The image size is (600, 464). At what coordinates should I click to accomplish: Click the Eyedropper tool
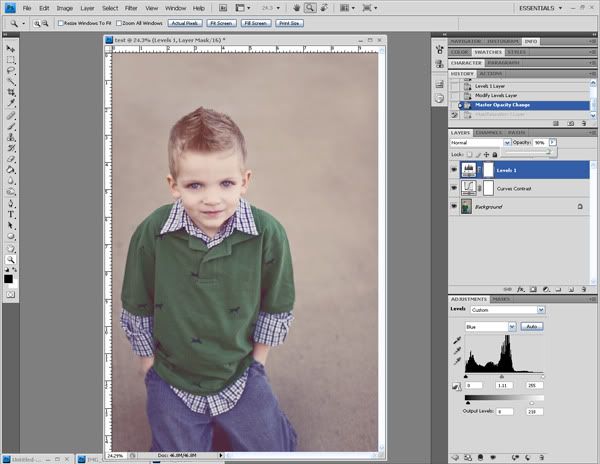[x=11, y=103]
